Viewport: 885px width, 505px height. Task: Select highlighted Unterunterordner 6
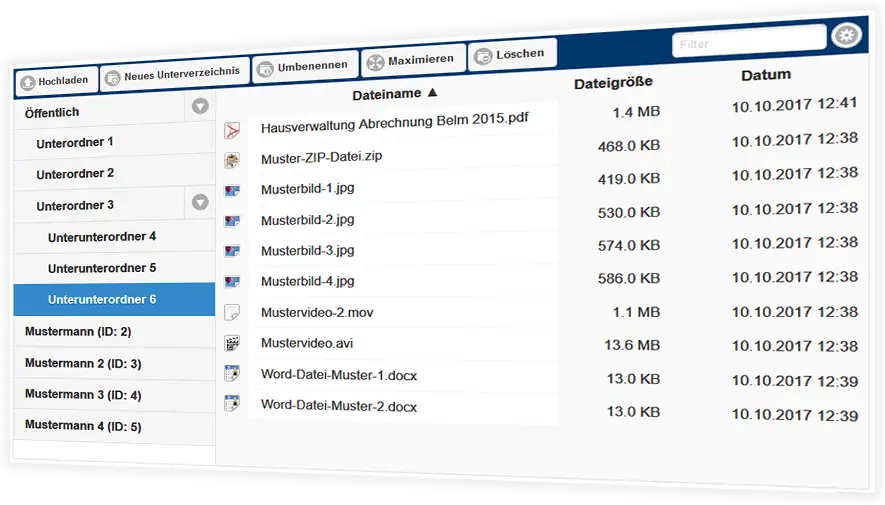(x=115, y=299)
